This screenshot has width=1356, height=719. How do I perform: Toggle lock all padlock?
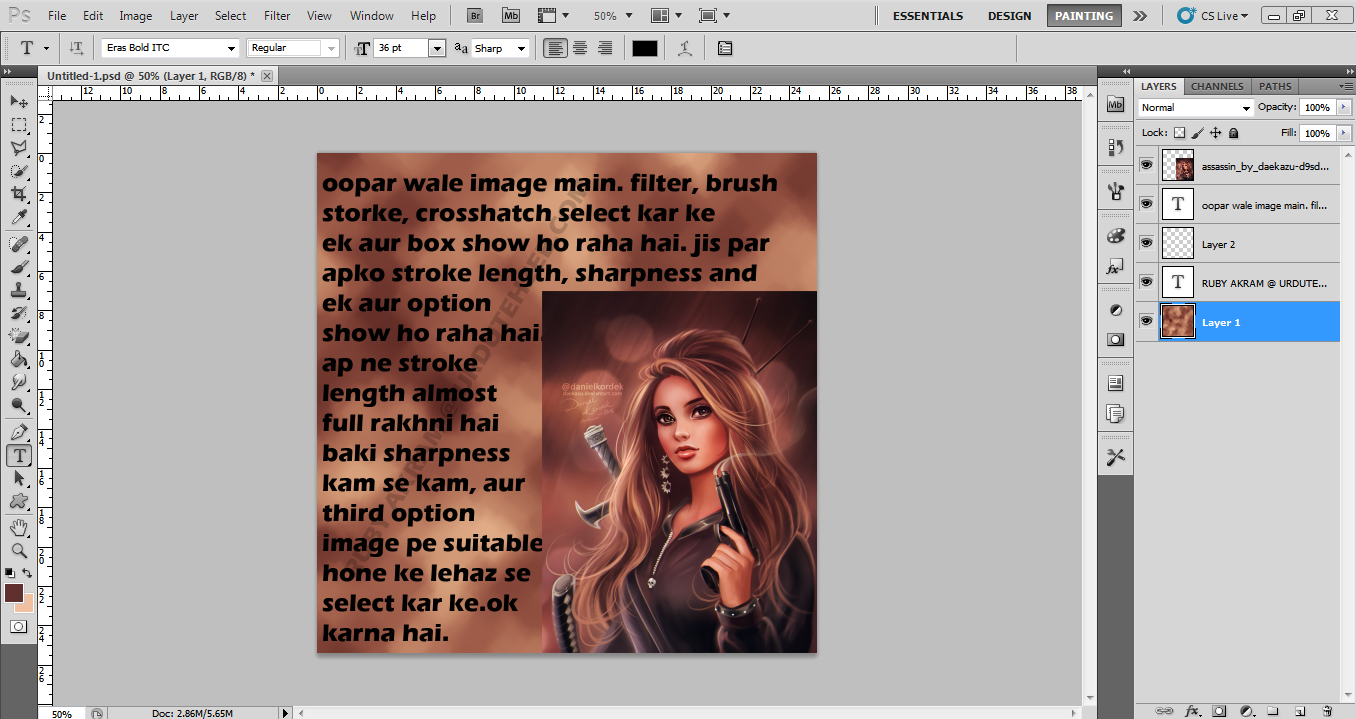coord(1233,133)
